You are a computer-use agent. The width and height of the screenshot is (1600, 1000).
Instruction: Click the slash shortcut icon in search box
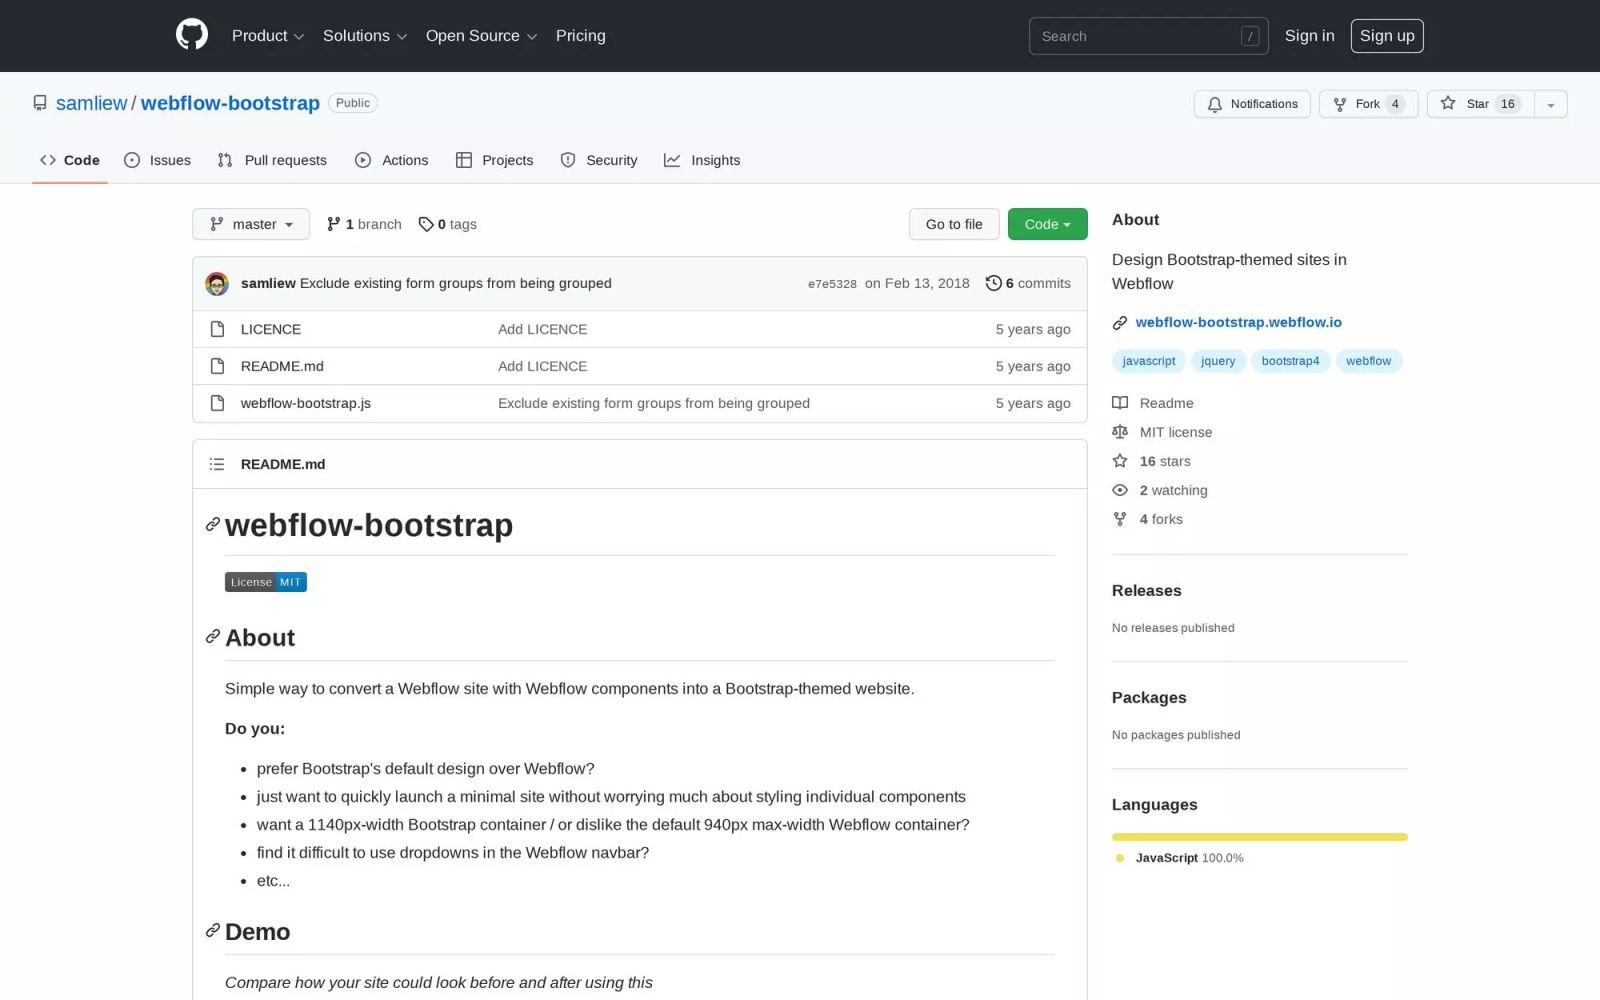pos(1250,36)
